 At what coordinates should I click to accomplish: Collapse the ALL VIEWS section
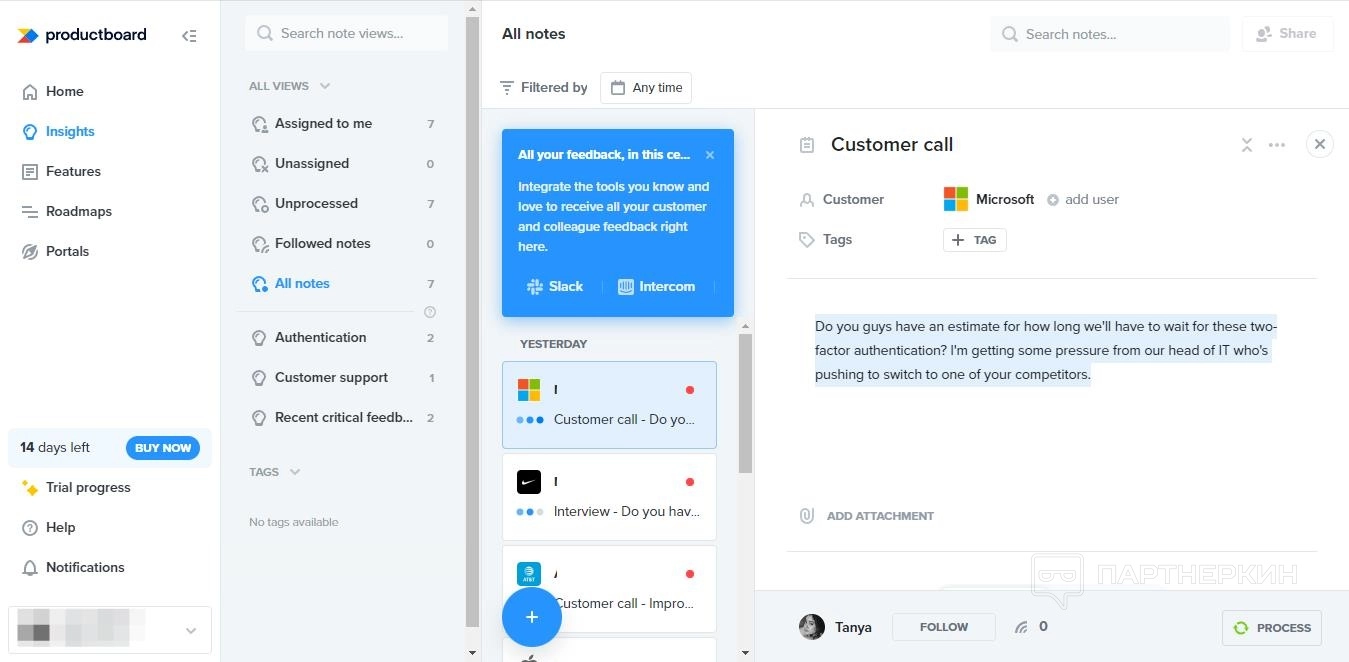[x=289, y=86]
